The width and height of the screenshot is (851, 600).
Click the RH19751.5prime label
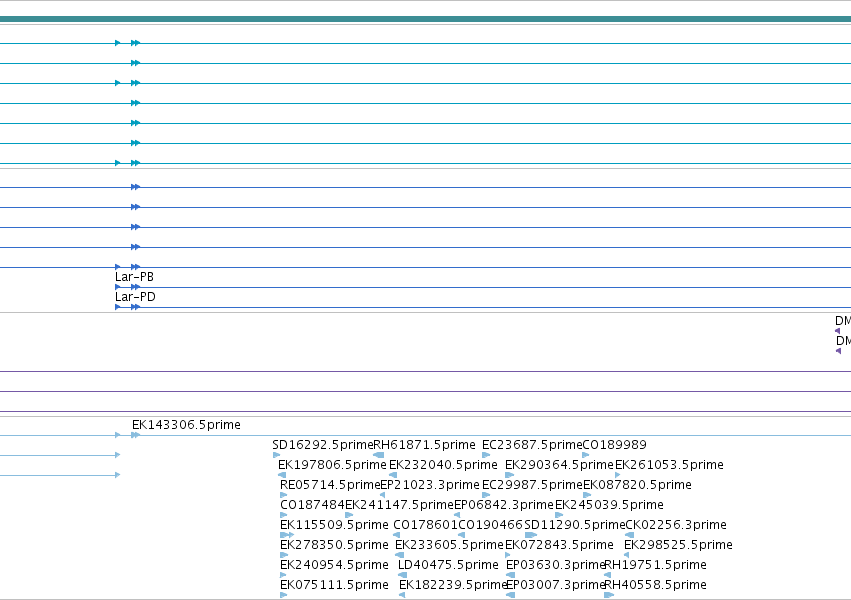click(656, 565)
